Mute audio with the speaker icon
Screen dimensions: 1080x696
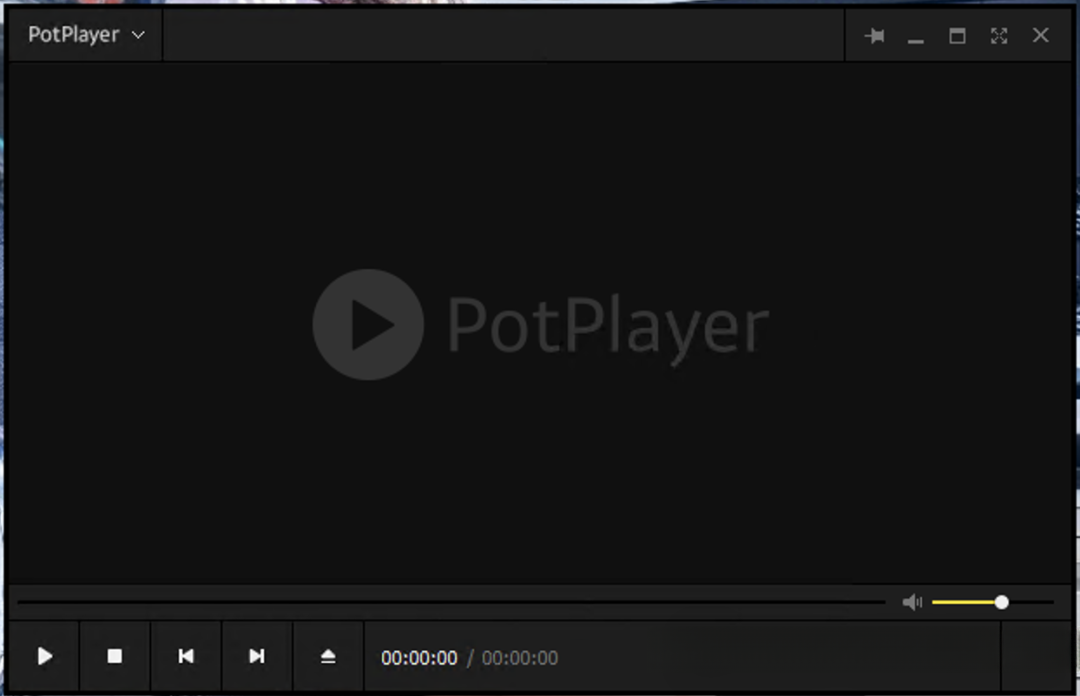tap(912, 602)
